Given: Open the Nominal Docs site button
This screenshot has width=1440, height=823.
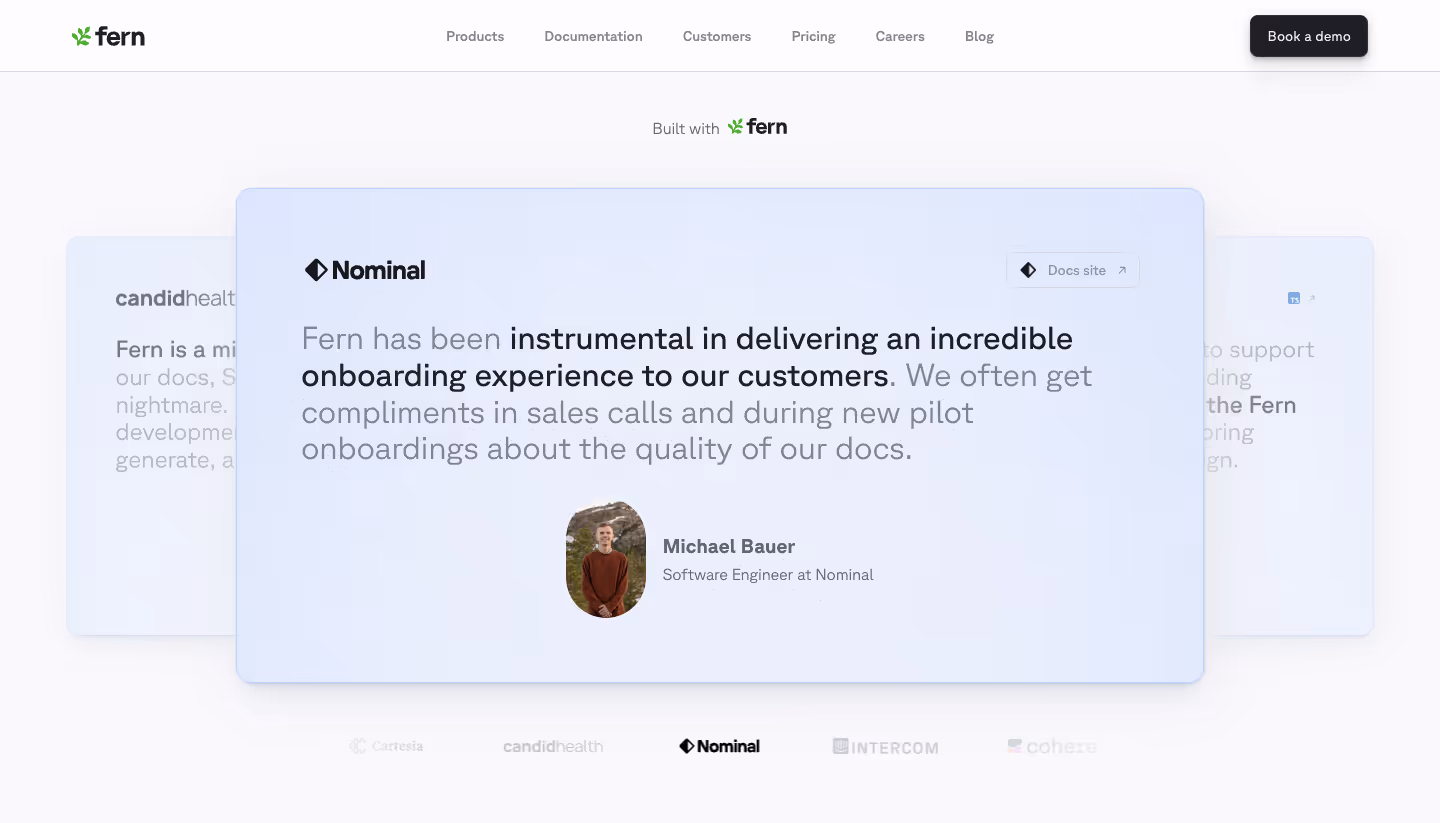Looking at the screenshot, I should click(1073, 270).
